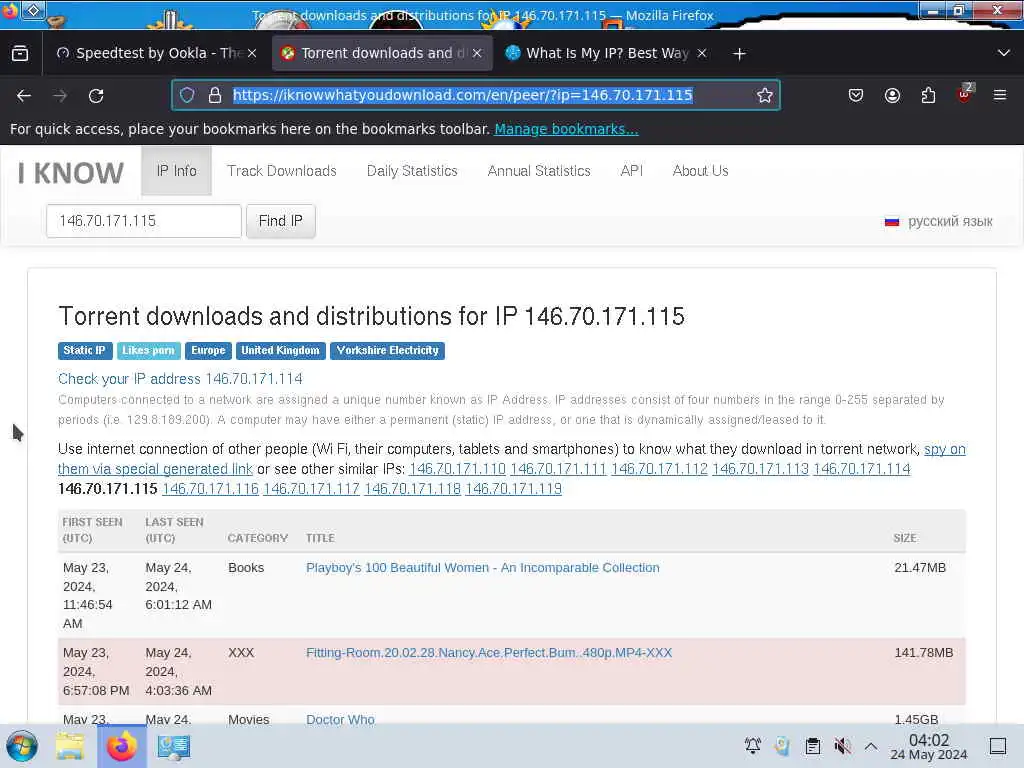Open the About Us page
This screenshot has width=1024, height=768.
[700, 170]
